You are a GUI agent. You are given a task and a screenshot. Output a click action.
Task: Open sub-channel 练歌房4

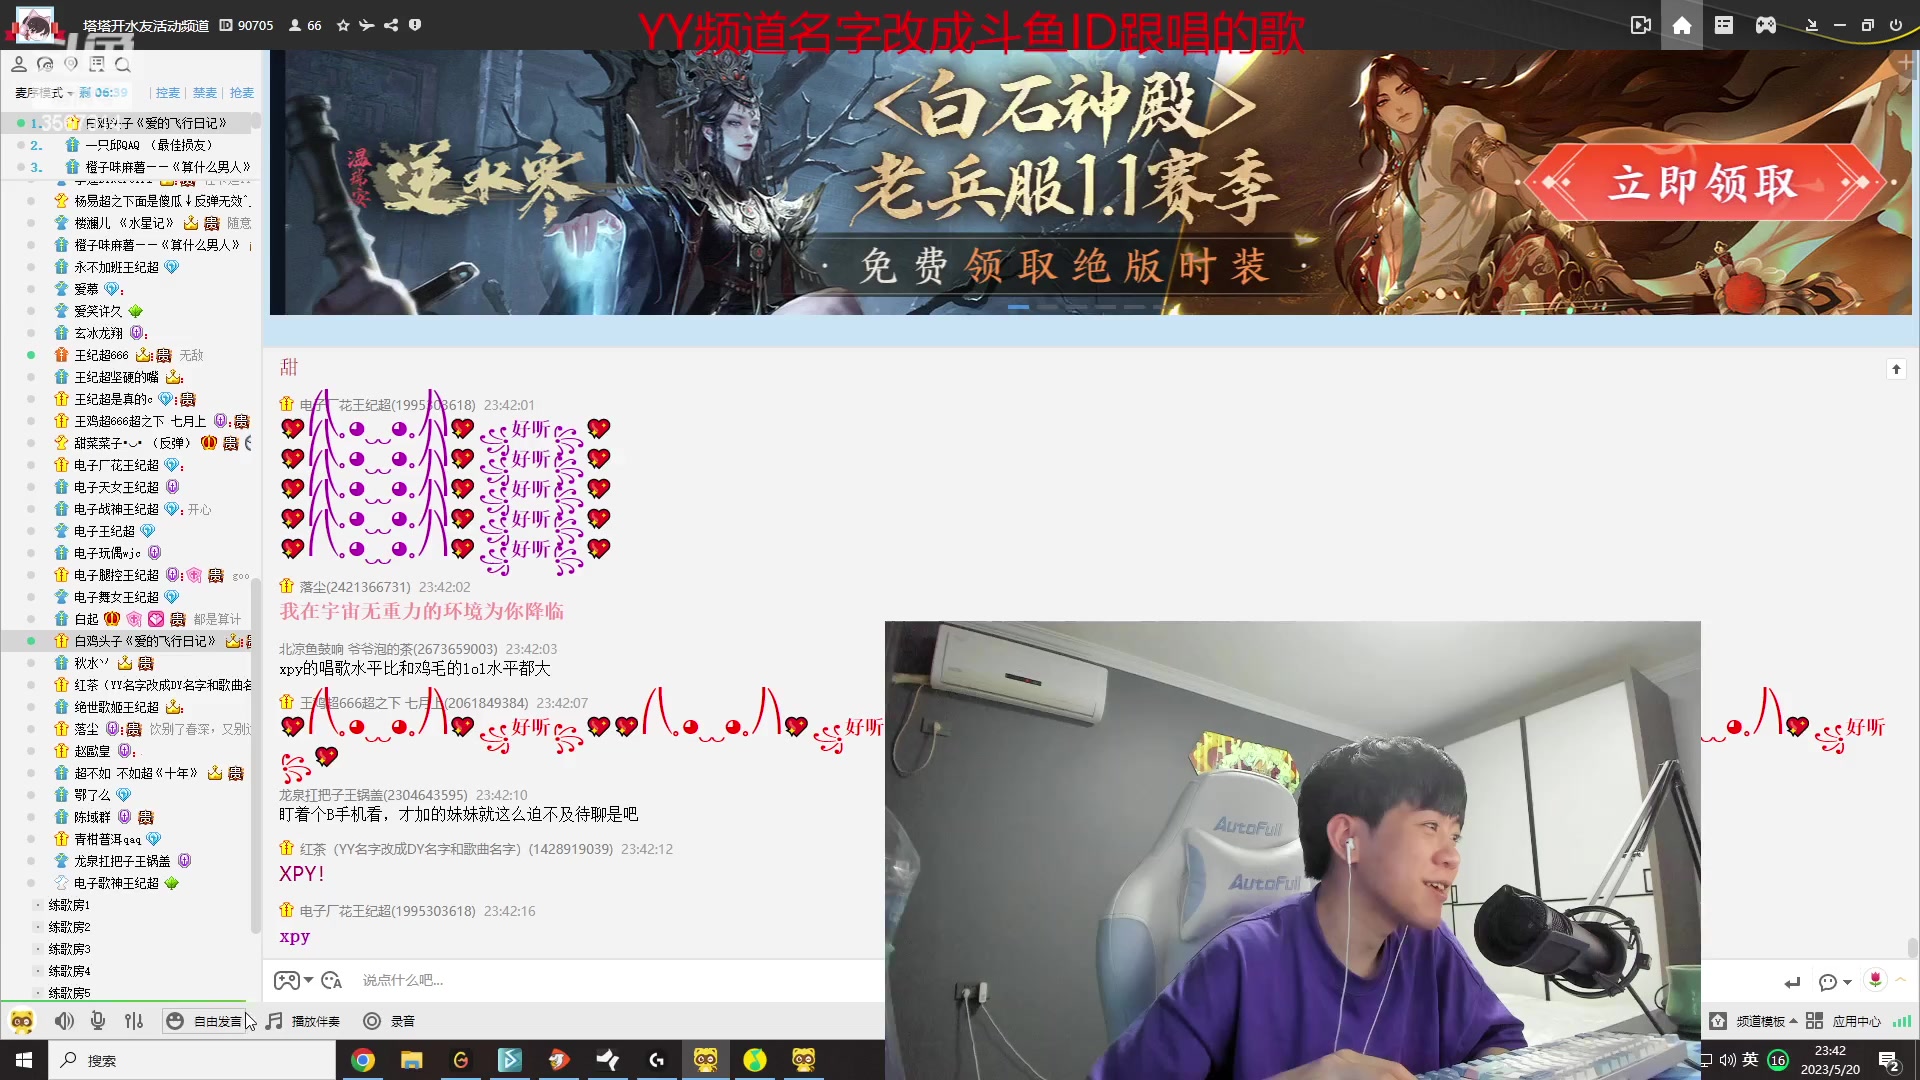69,971
